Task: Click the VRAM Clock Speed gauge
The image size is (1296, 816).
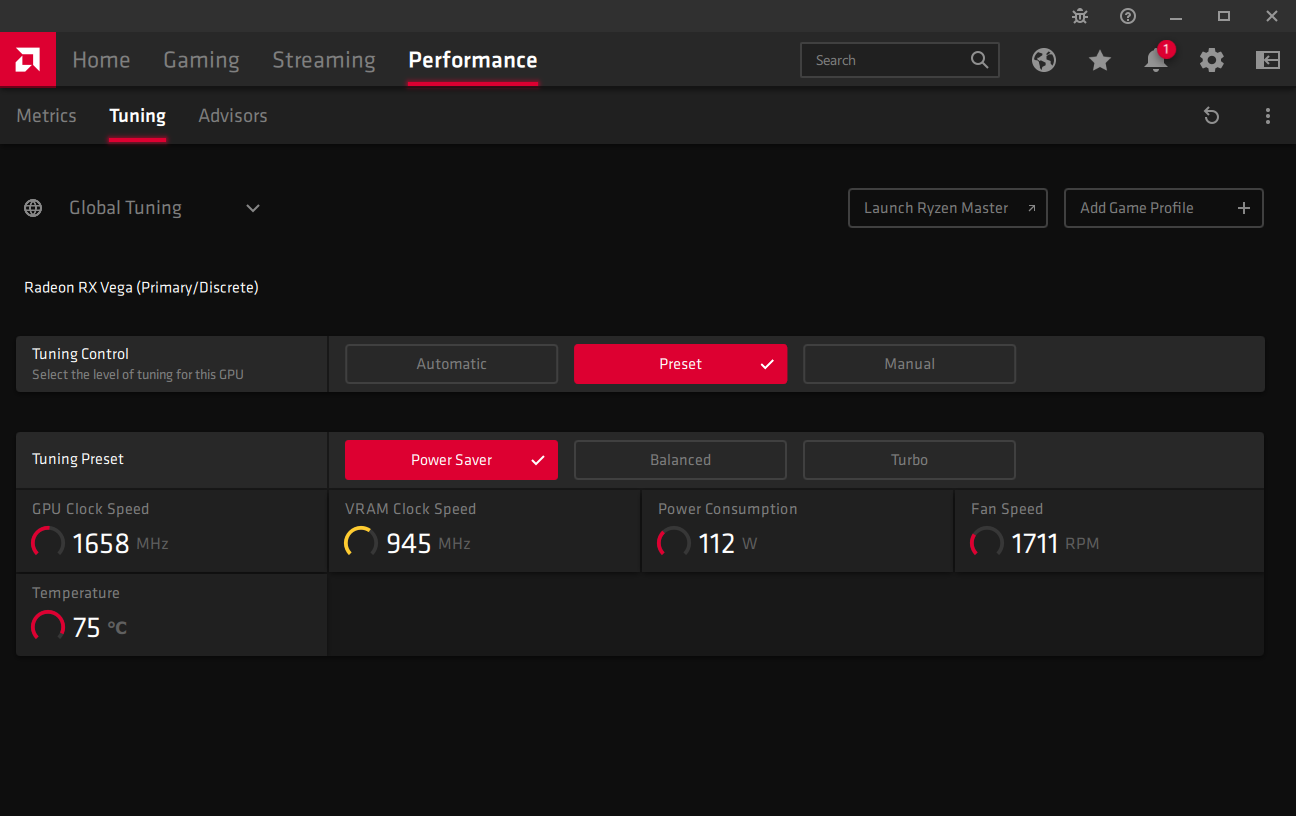Action: click(x=361, y=543)
